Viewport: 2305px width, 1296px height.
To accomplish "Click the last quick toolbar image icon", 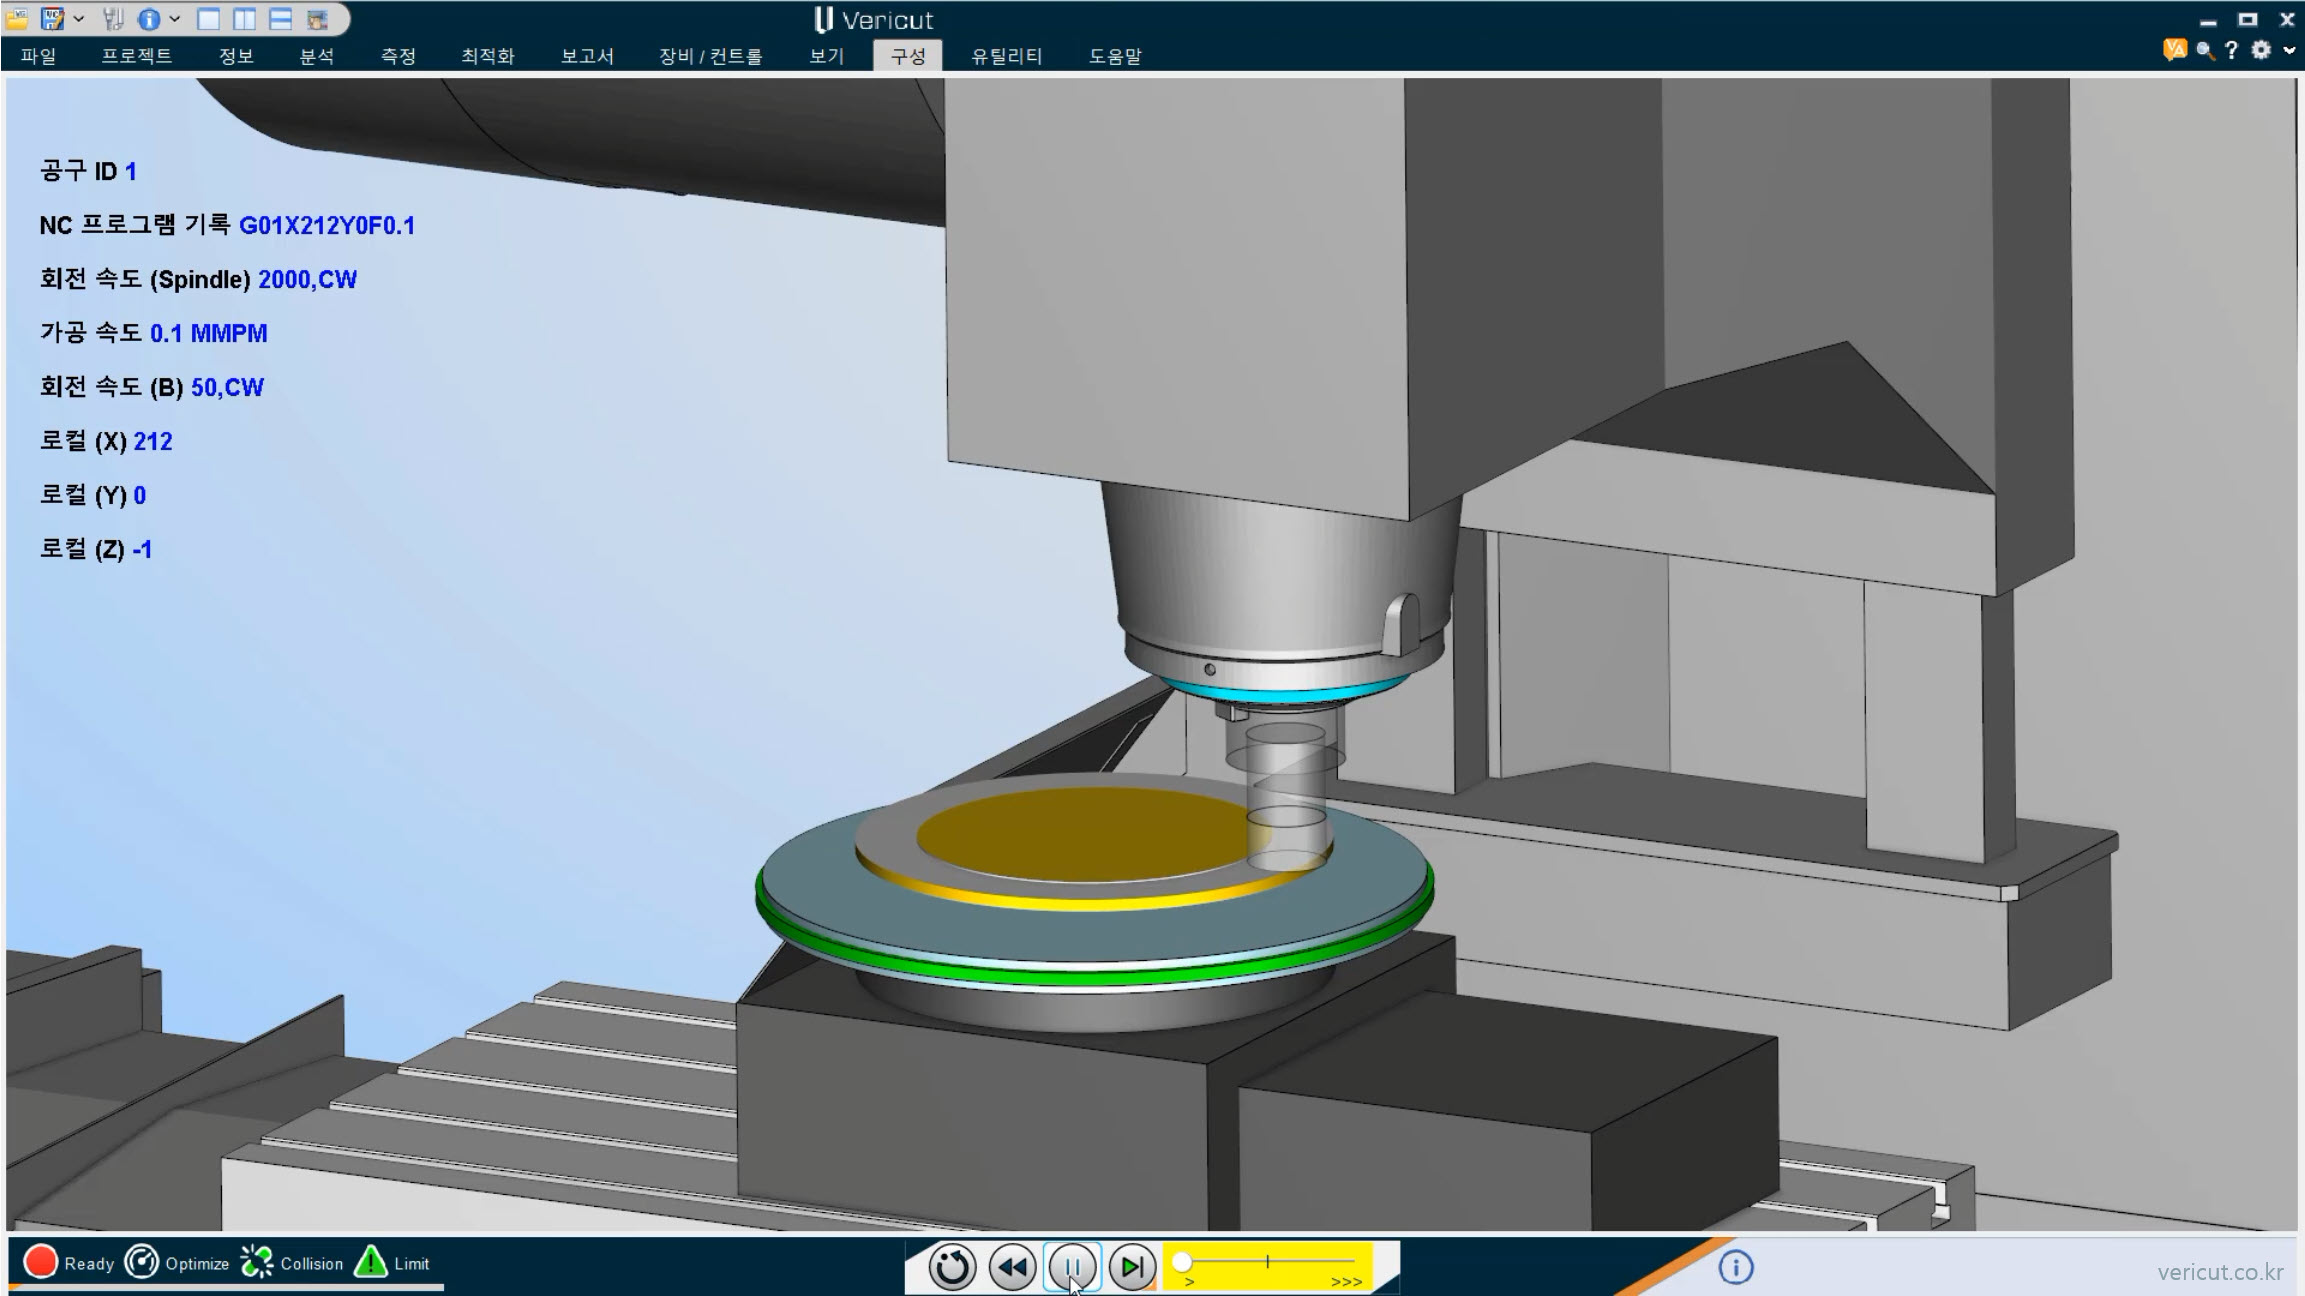I will point(317,19).
